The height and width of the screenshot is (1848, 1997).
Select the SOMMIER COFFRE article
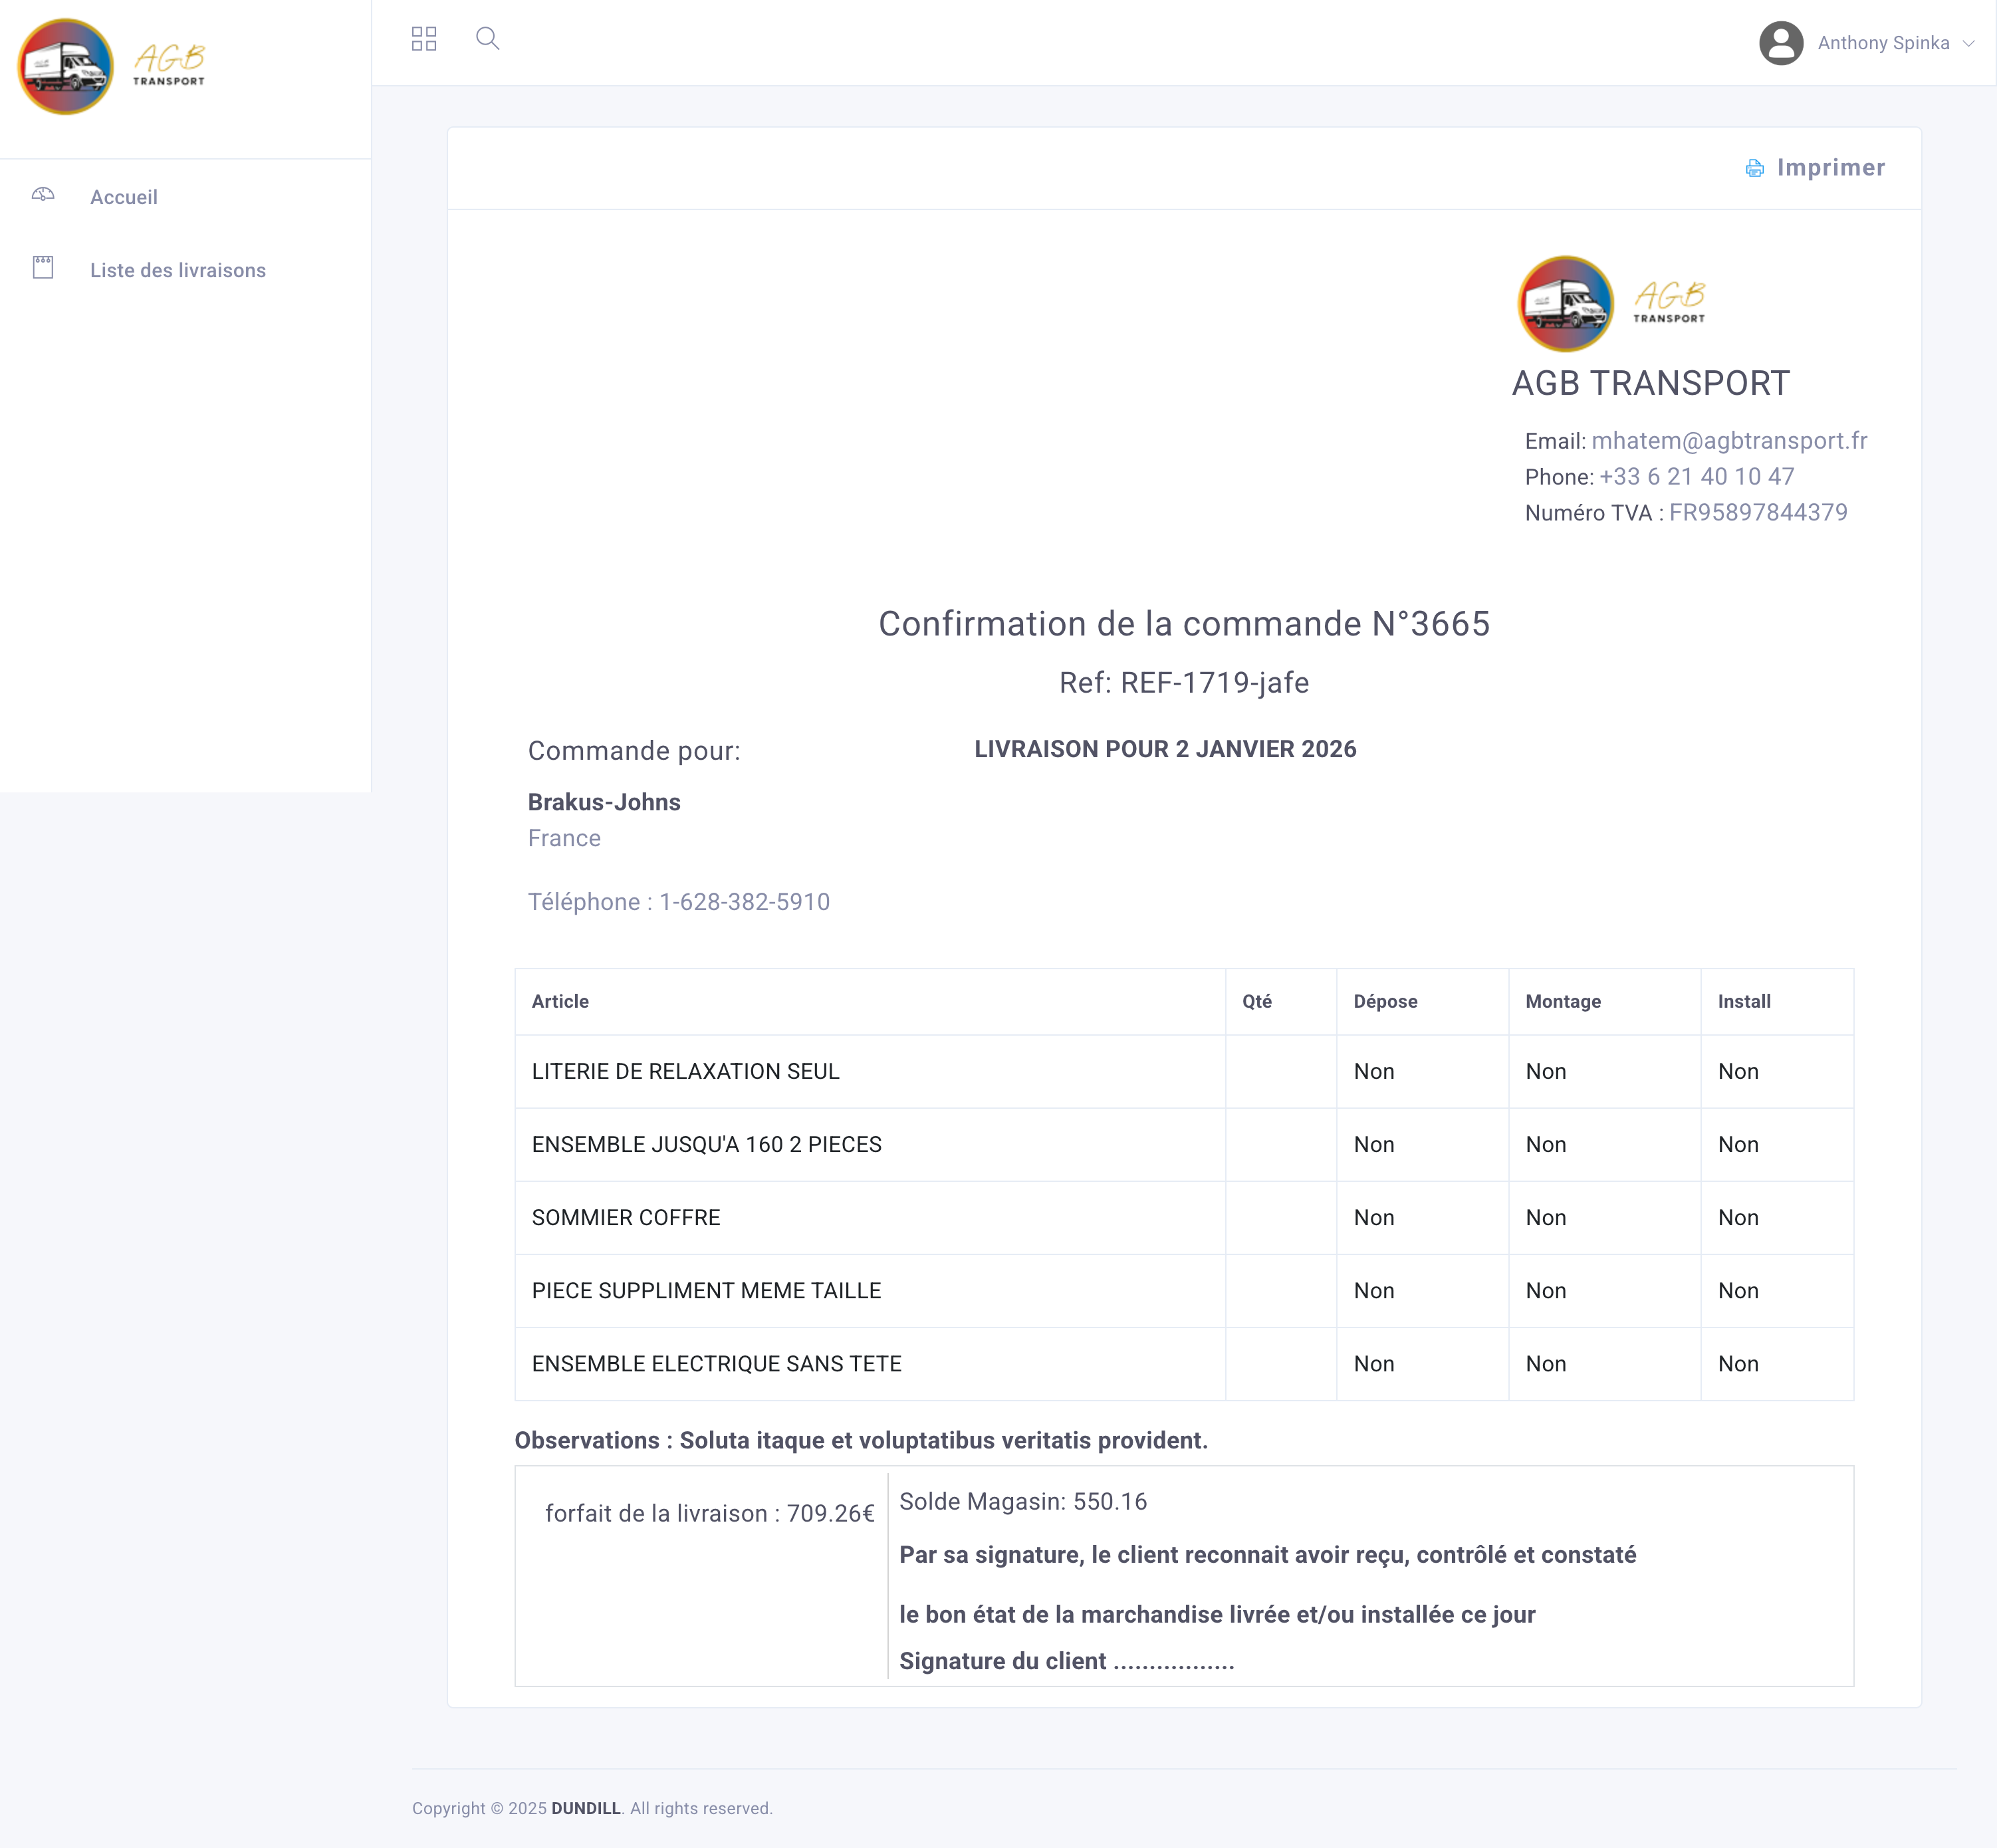(626, 1217)
